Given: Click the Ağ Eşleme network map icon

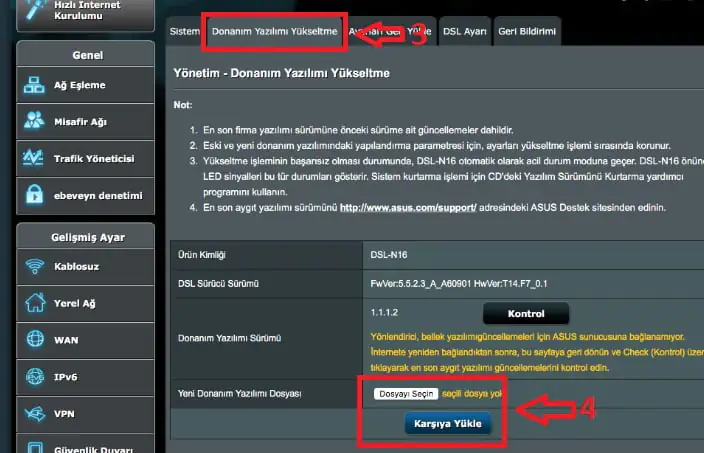Looking at the screenshot, I should coord(34,85).
